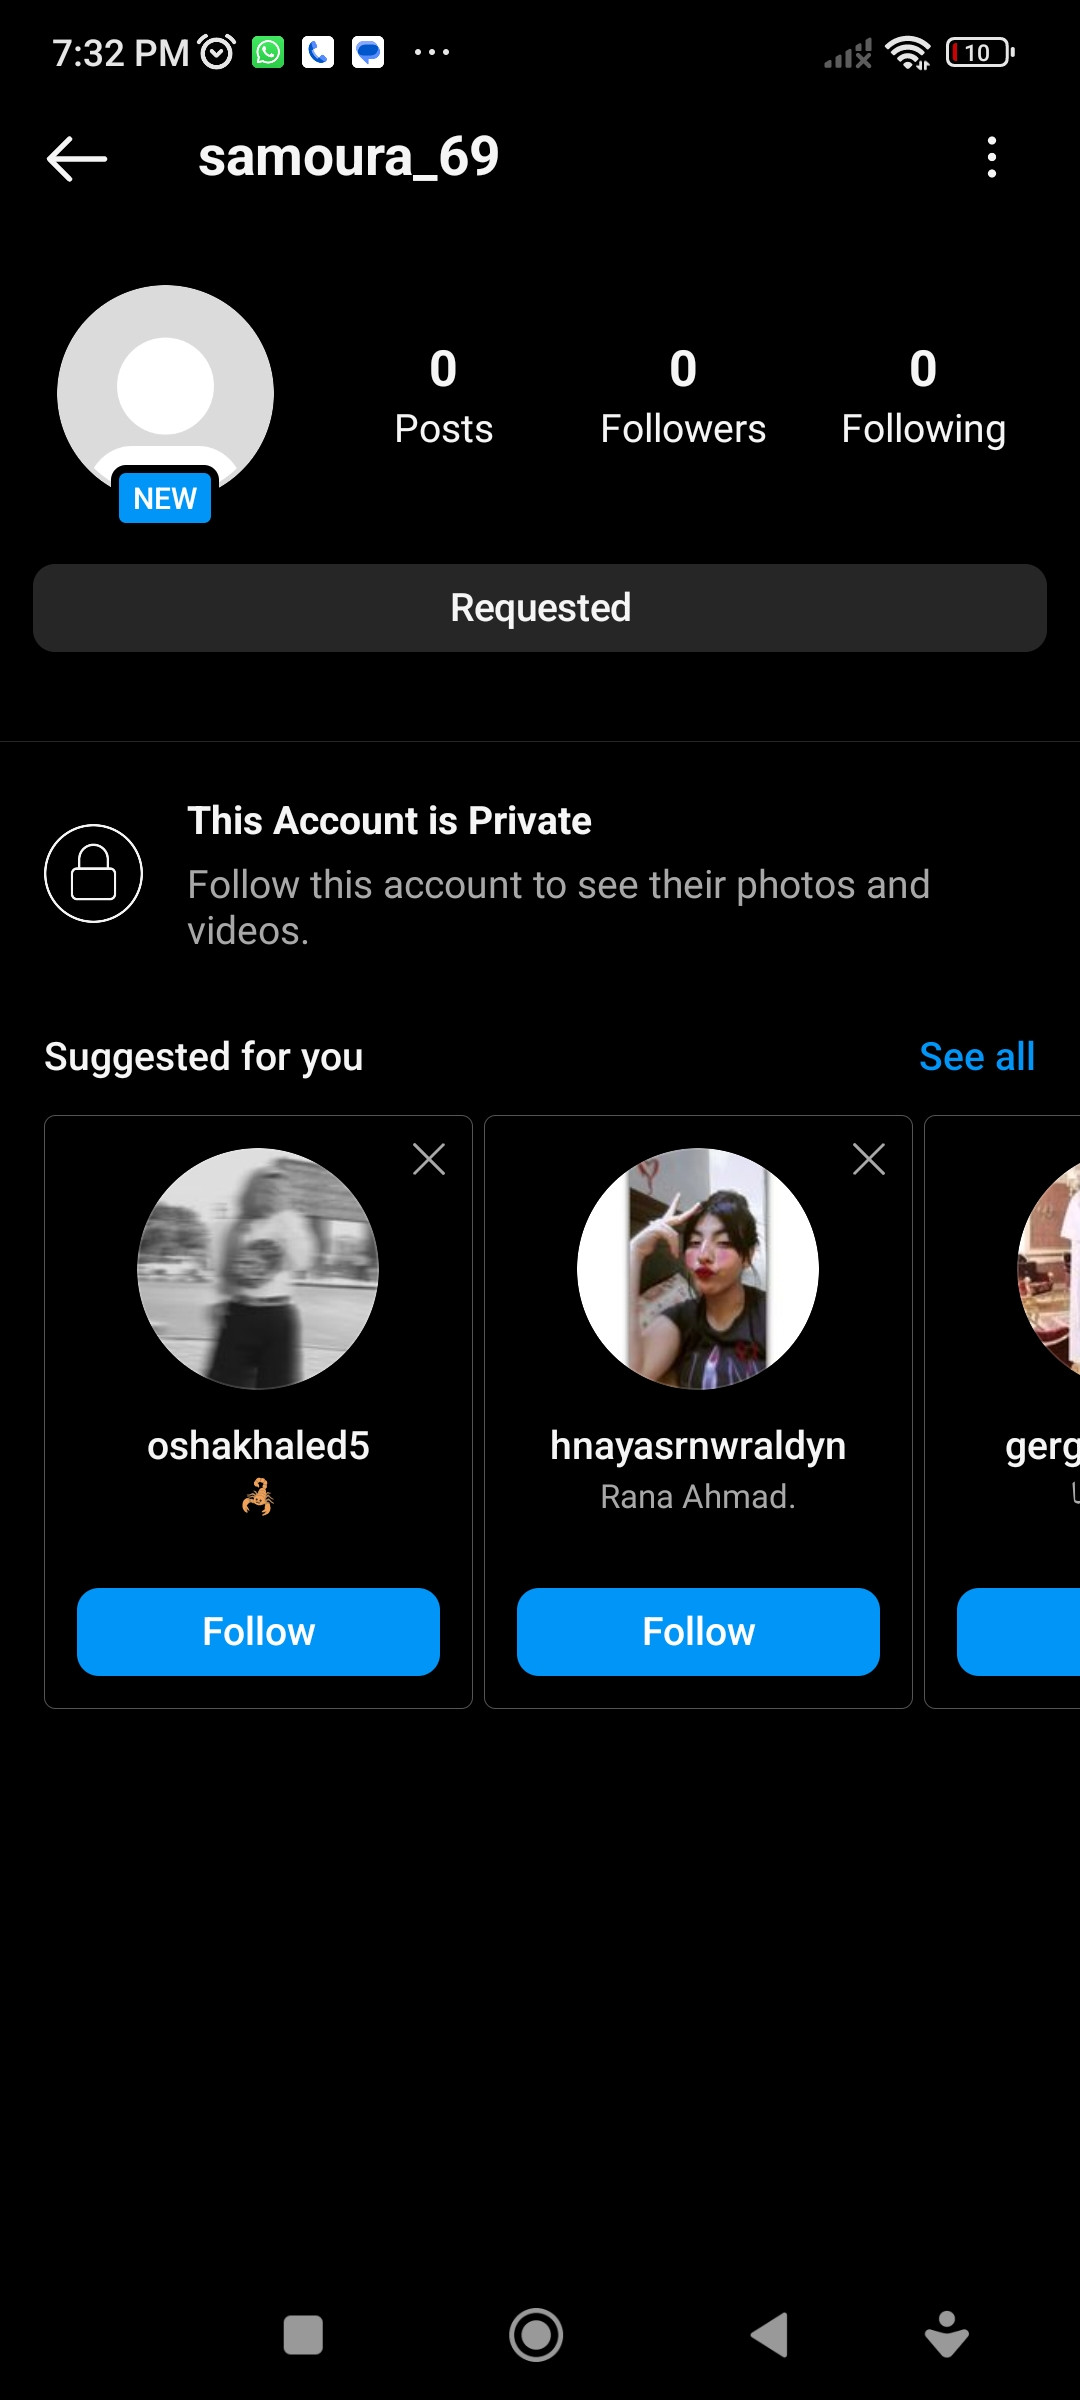View samoura_69 profile picture
This screenshot has height=2400, width=1080.
point(165,393)
